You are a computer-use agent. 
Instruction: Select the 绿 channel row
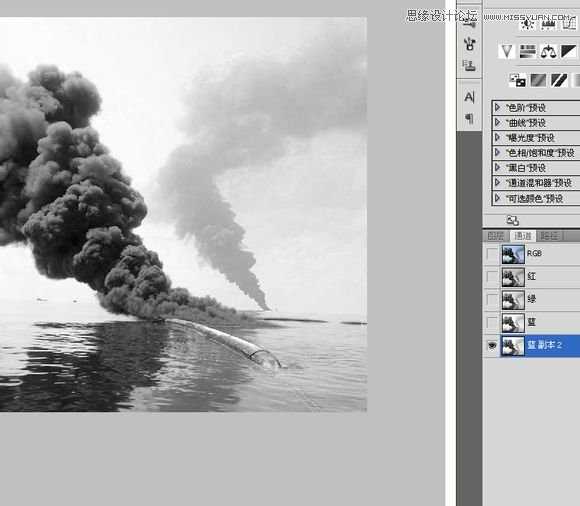click(x=532, y=300)
